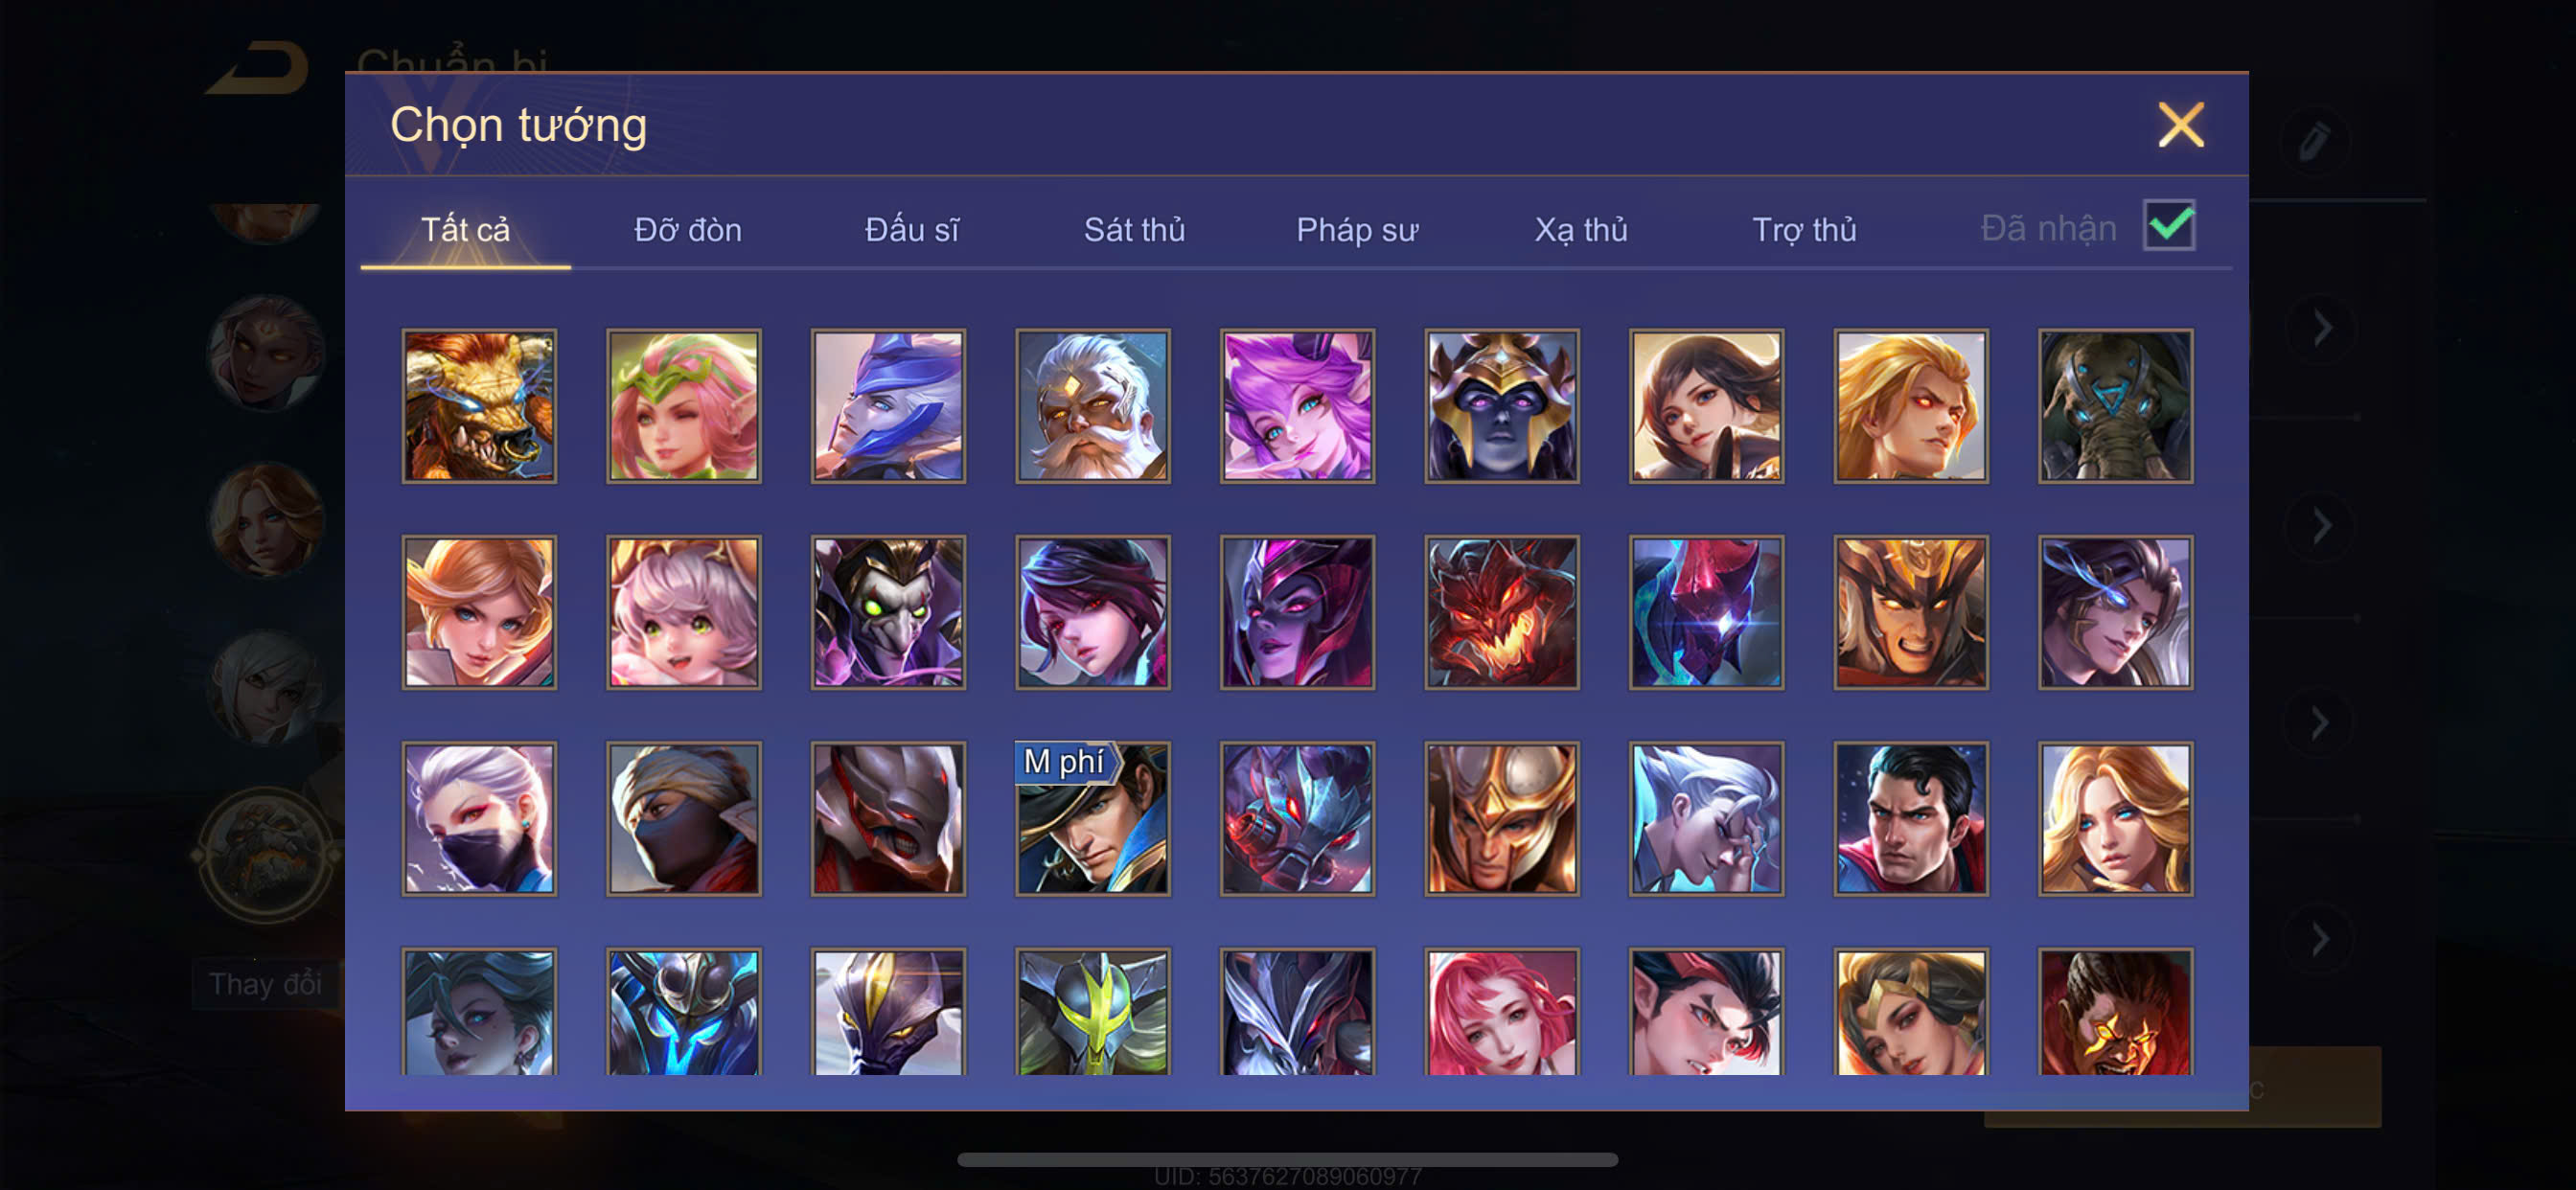
Task: Open the Trợ thủ tab
Action: [1804, 230]
